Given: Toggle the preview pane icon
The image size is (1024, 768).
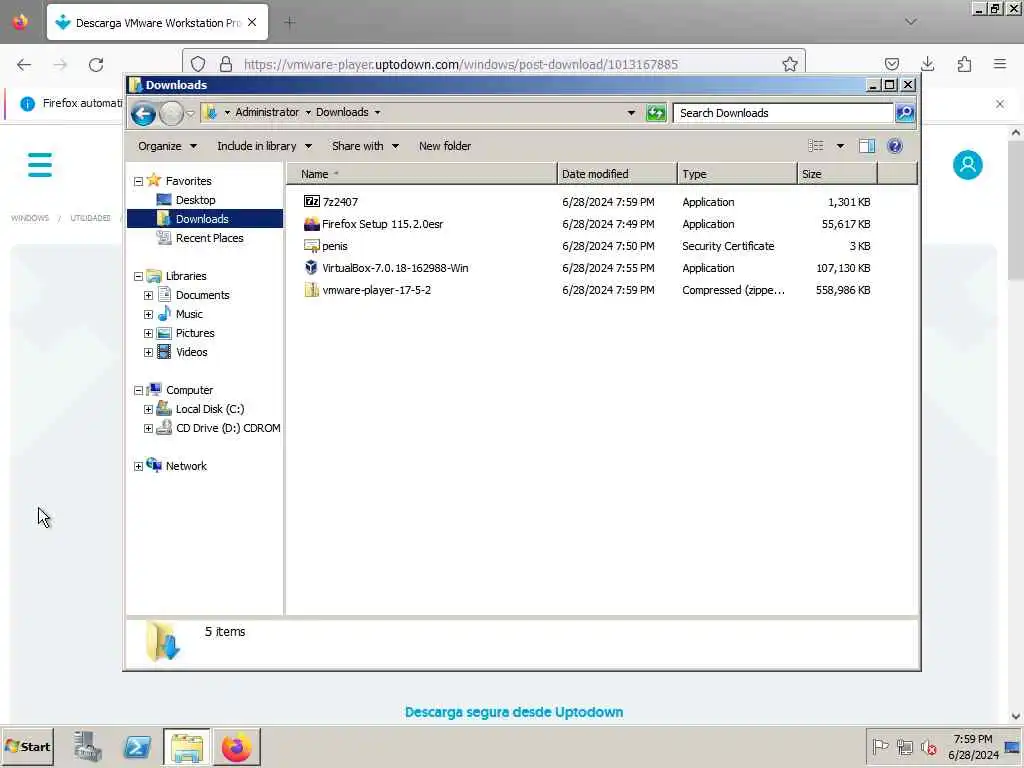Looking at the screenshot, I should click(867, 146).
